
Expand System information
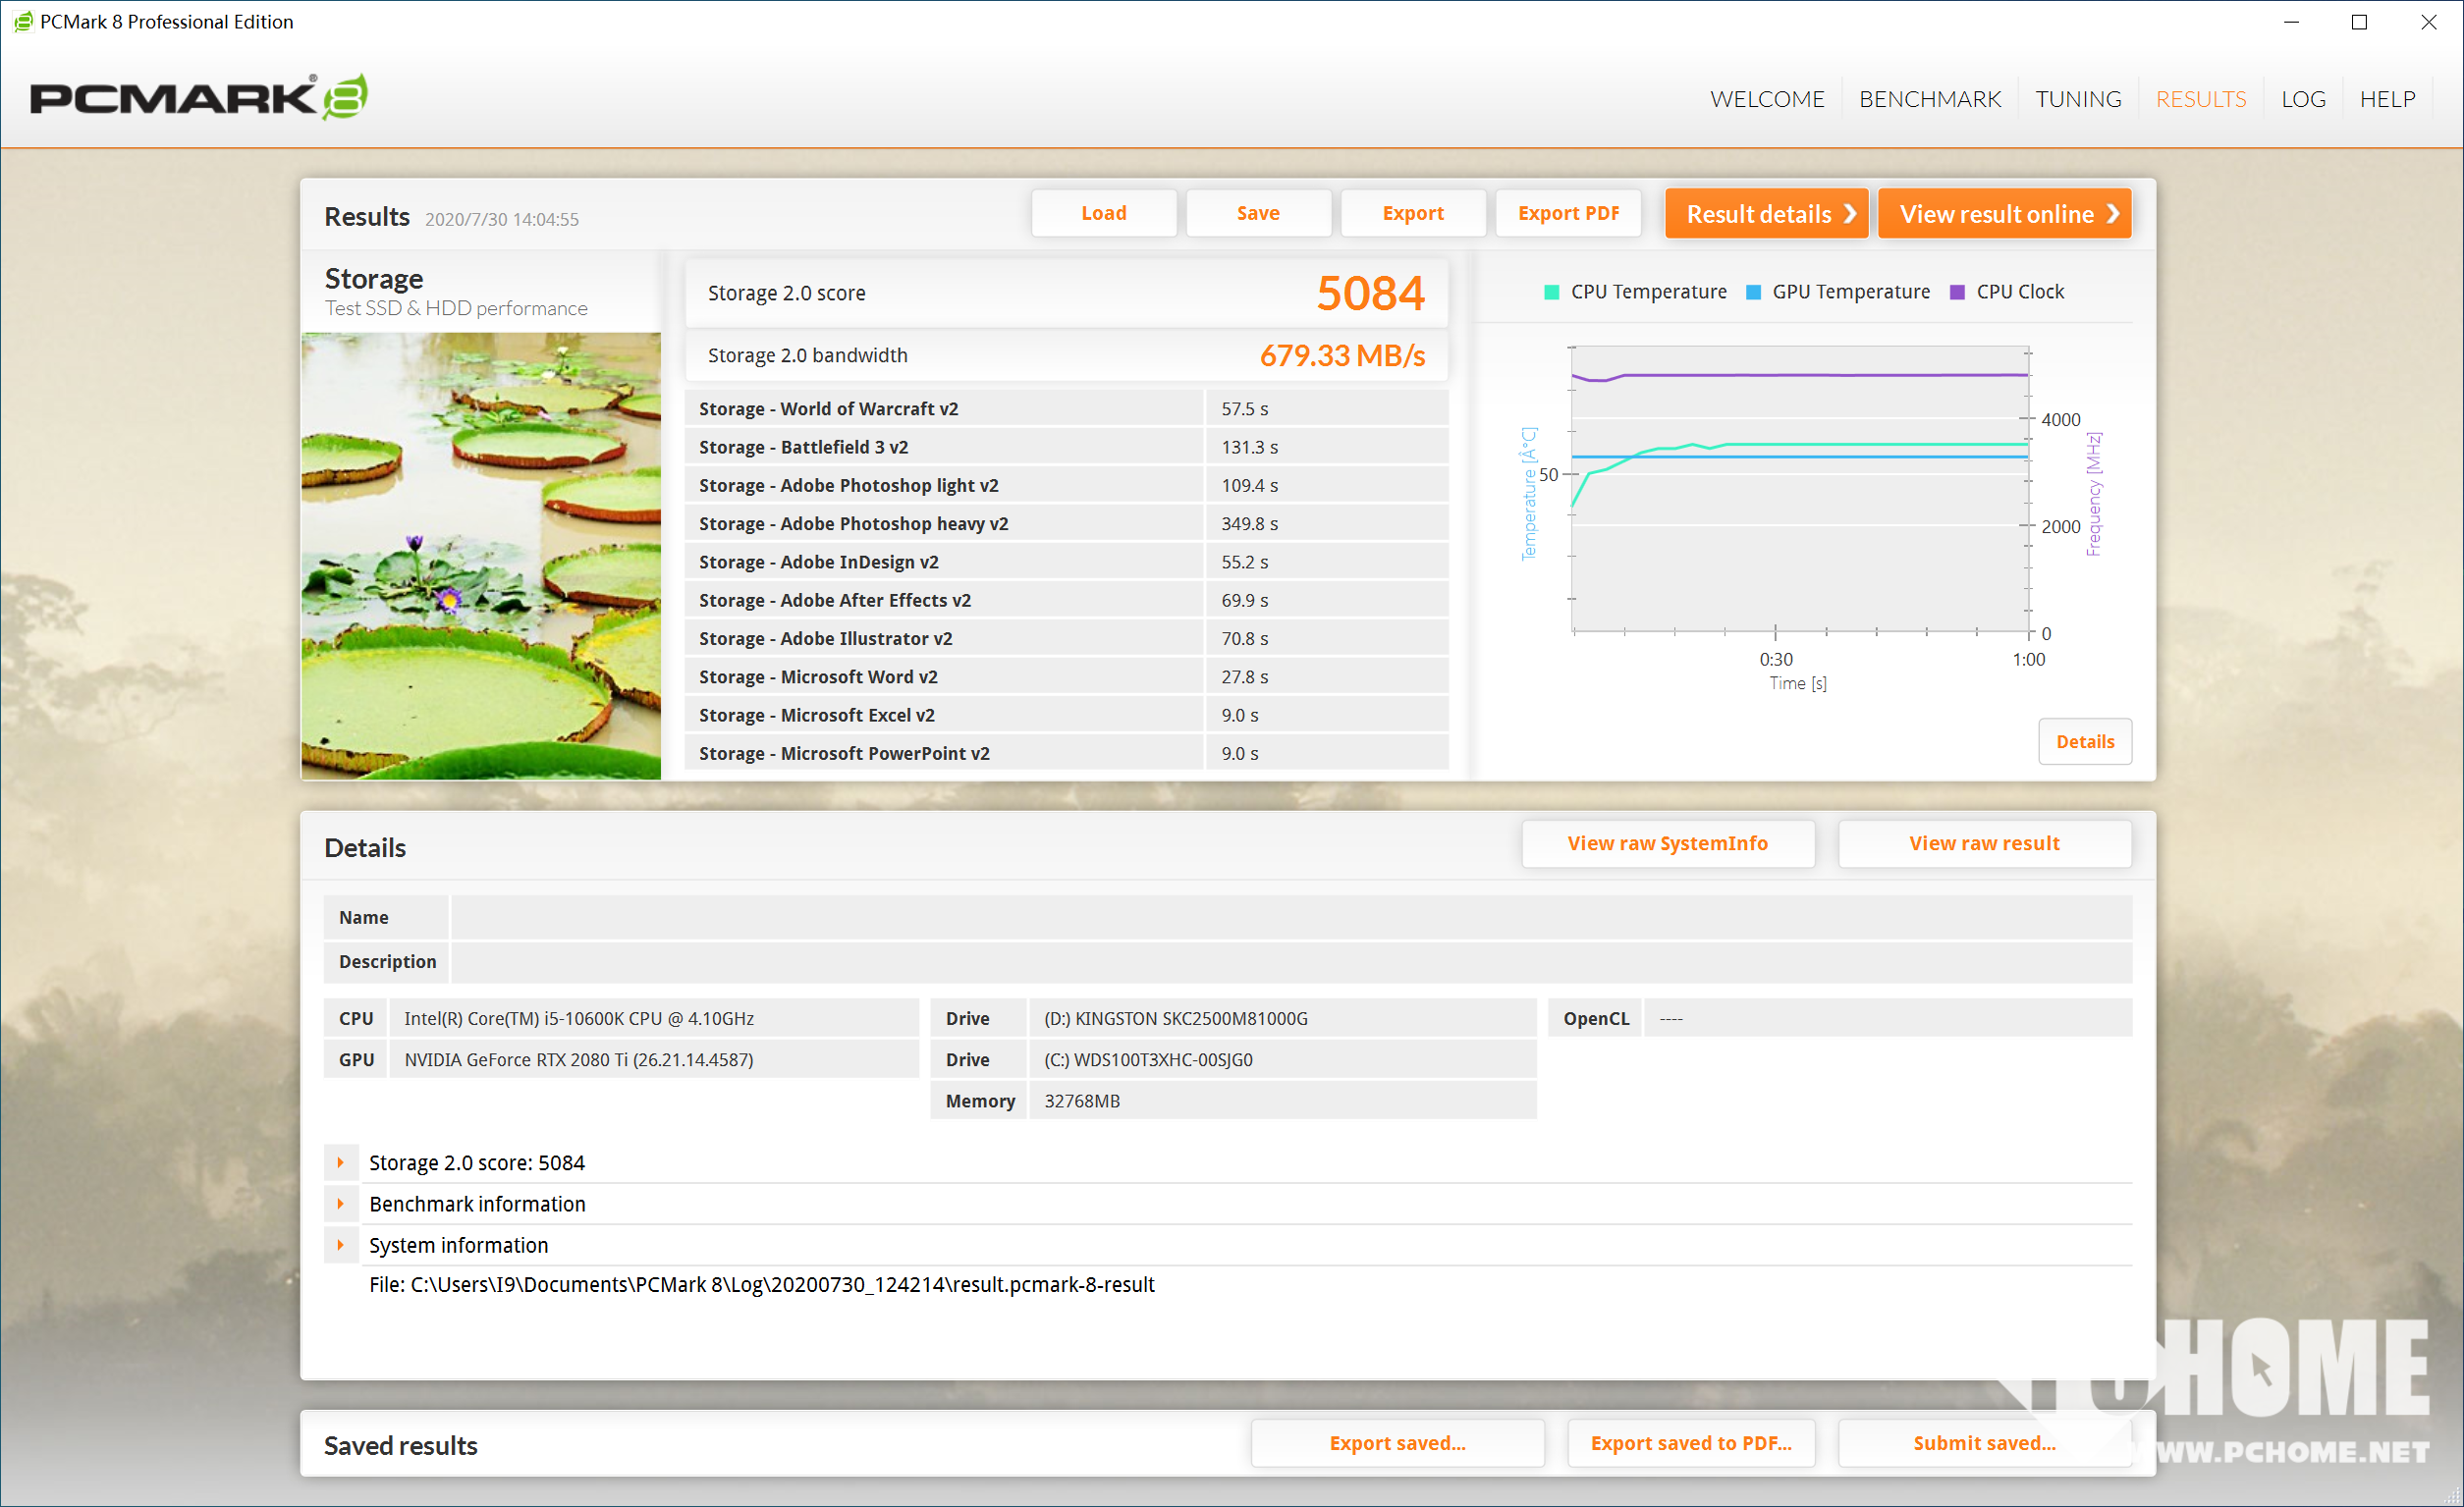pyautogui.click(x=341, y=1244)
